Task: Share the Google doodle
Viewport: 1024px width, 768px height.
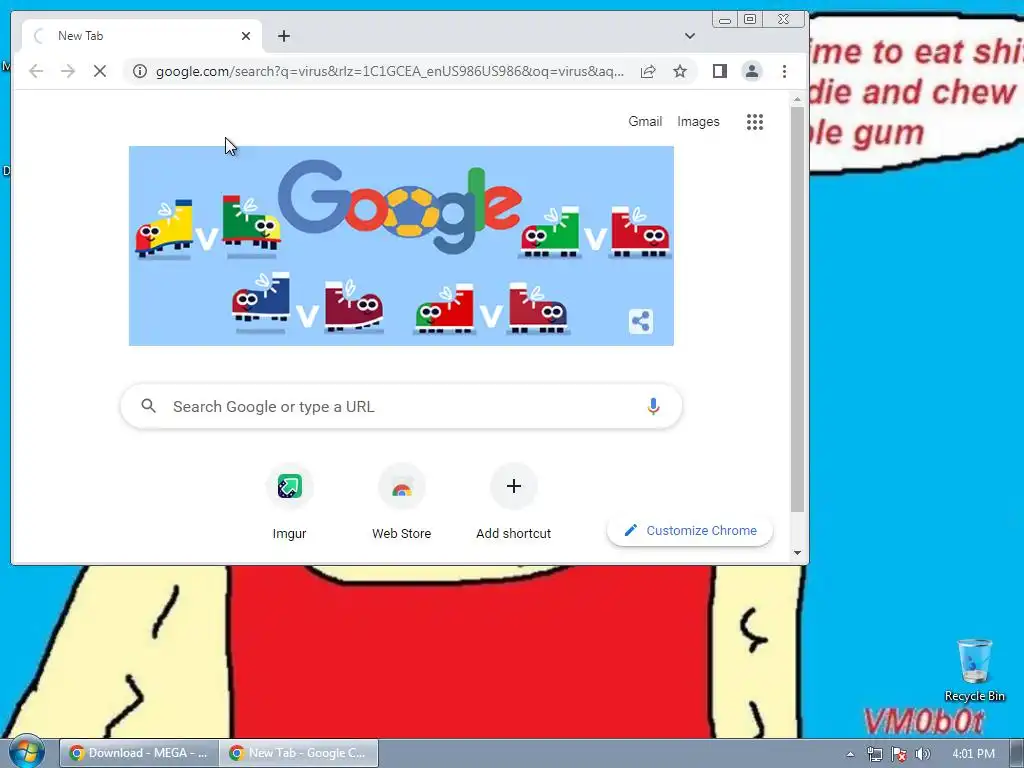Action: pyautogui.click(x=641, y=321)
